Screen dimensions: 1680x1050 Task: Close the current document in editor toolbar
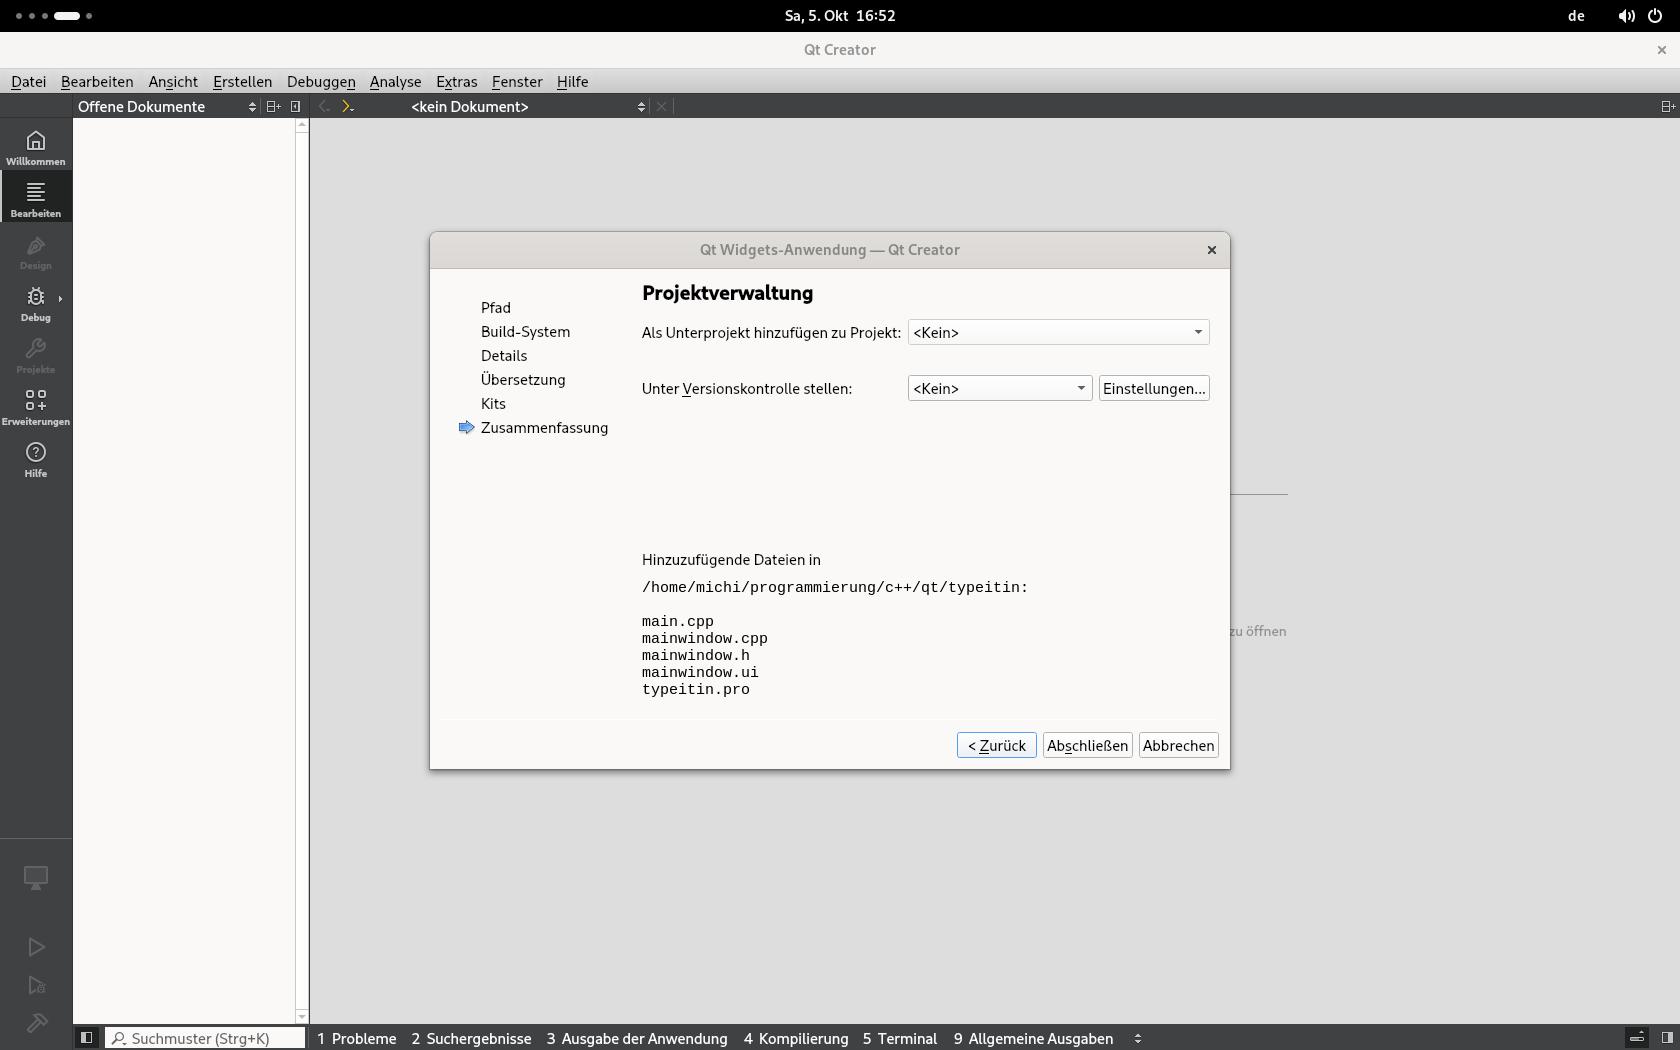click(x=661, y=106)
